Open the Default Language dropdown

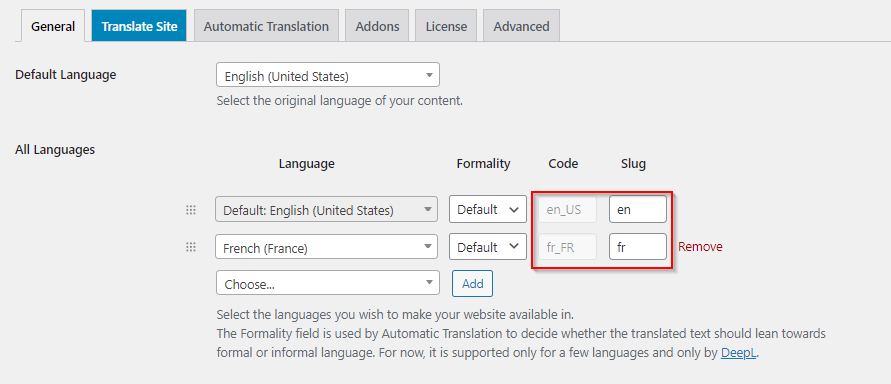click(x=328, y=75)
